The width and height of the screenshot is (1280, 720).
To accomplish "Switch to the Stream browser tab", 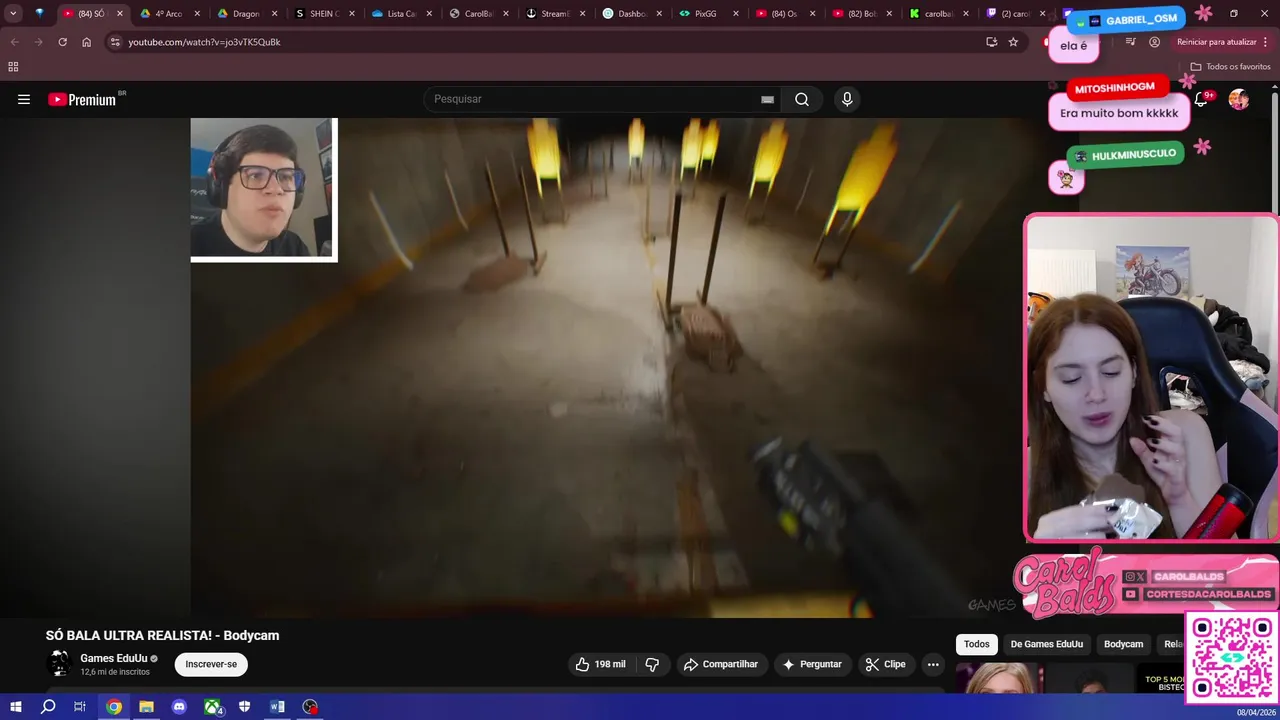I will coord(555,14).
